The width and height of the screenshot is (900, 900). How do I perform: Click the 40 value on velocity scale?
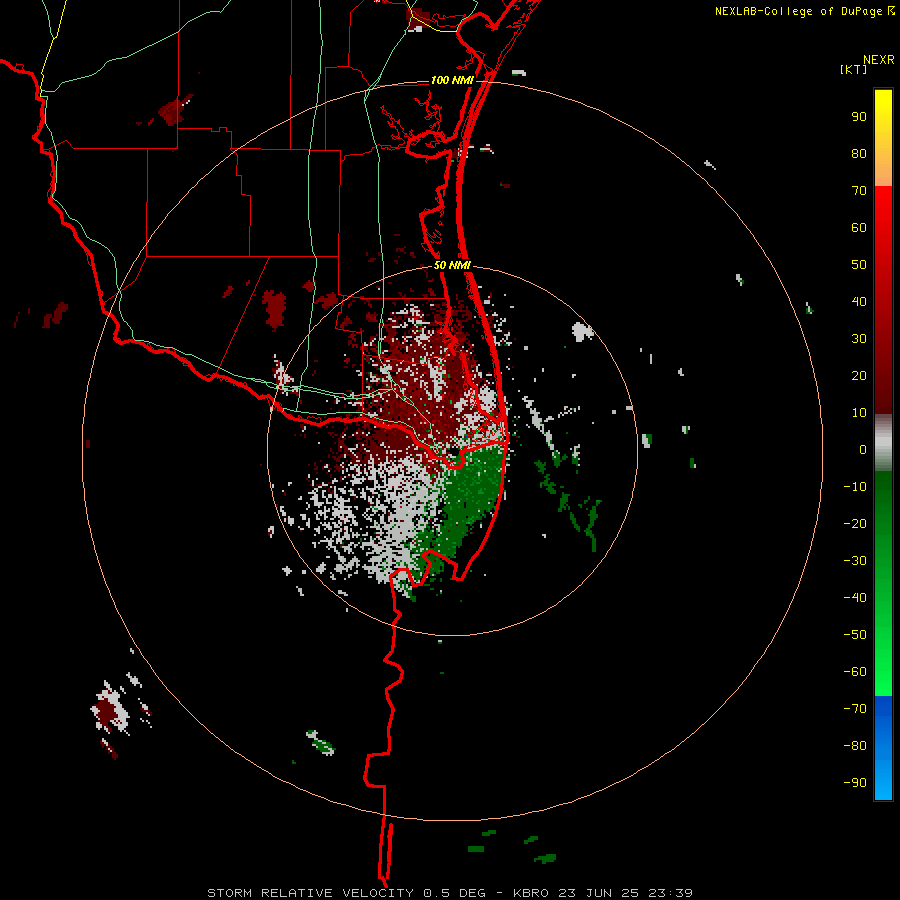[859, 302]
